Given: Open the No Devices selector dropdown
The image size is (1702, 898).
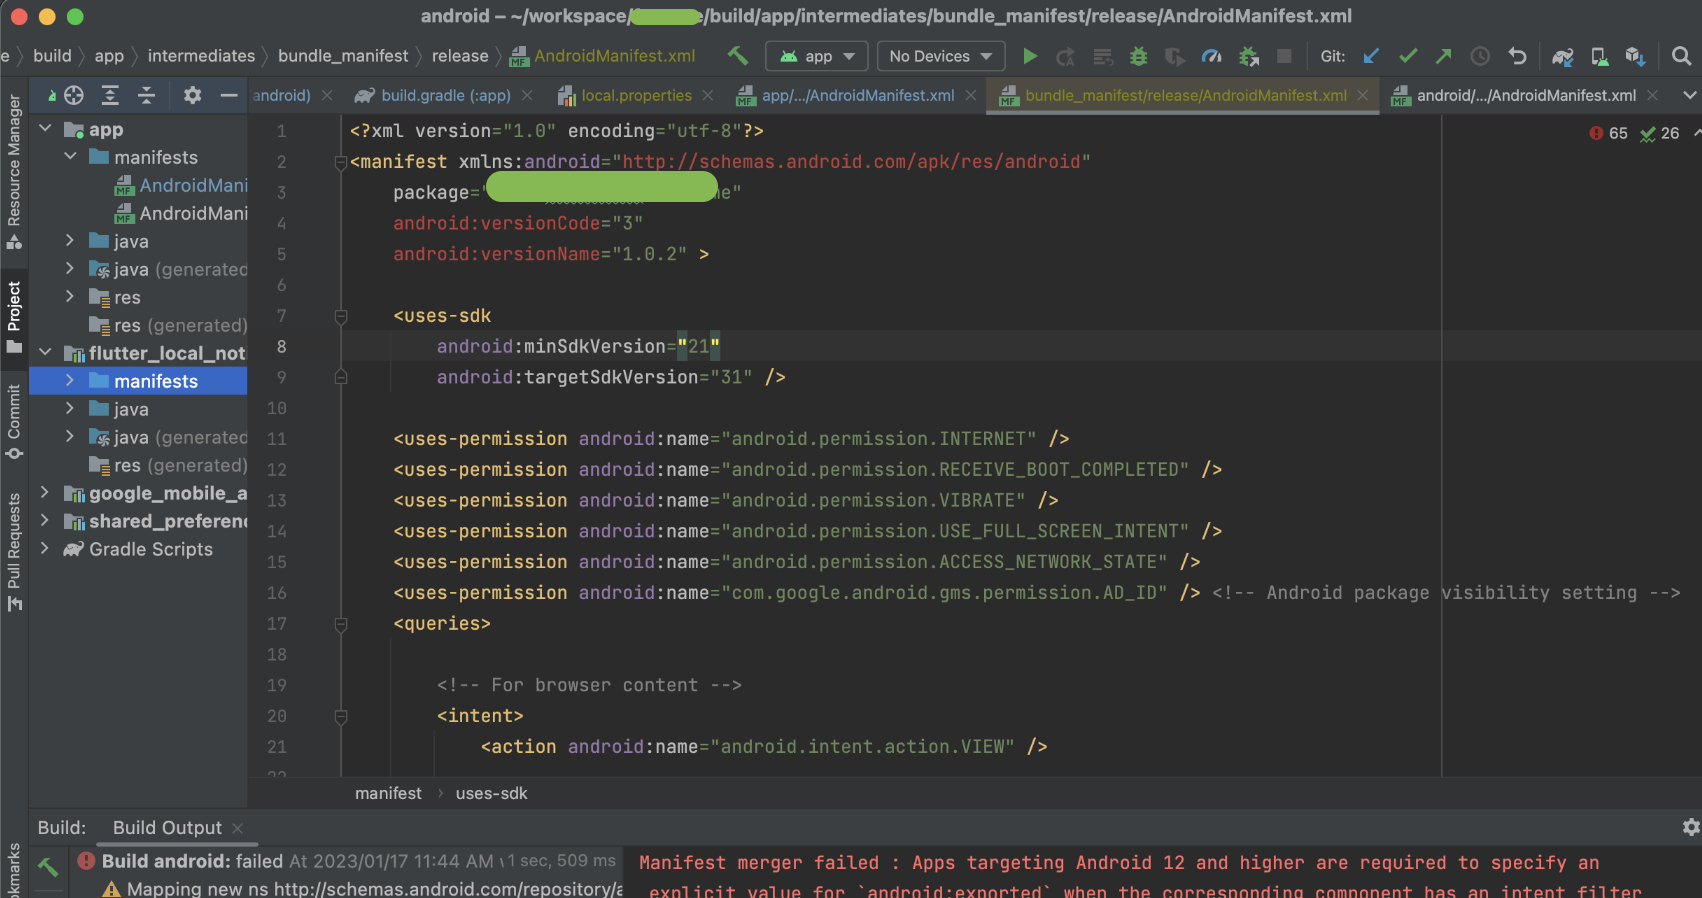Looking at the screenshot, I should (x=940, y=56).
